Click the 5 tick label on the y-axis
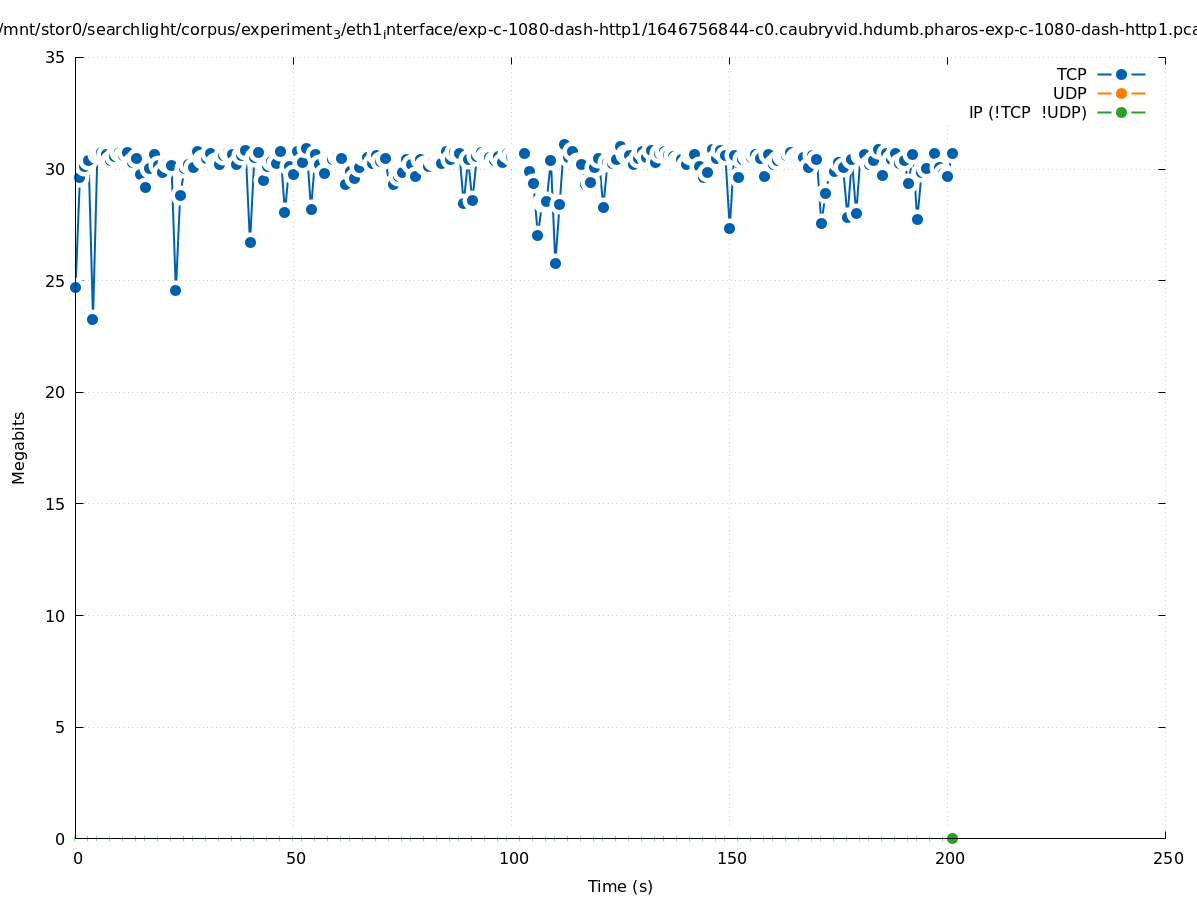 (59, 727)
